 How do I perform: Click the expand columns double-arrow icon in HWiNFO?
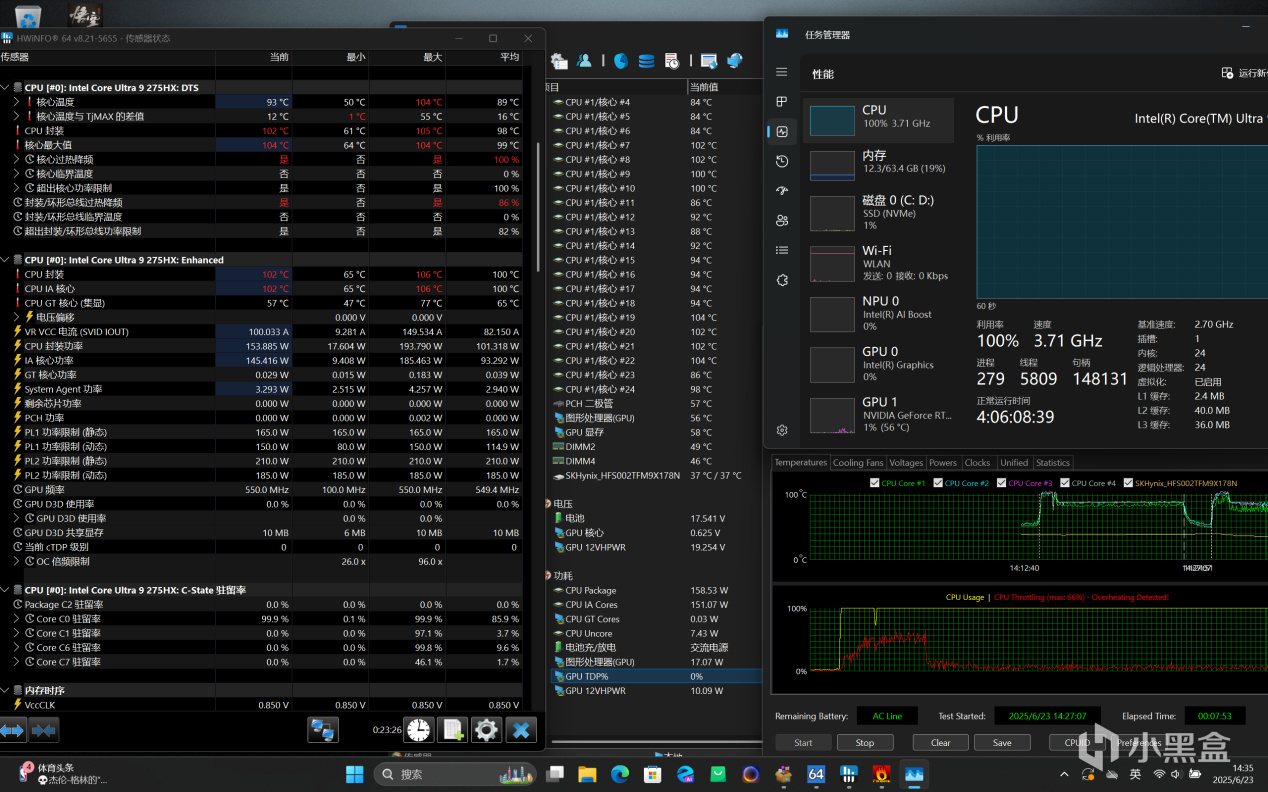[12, 731]
